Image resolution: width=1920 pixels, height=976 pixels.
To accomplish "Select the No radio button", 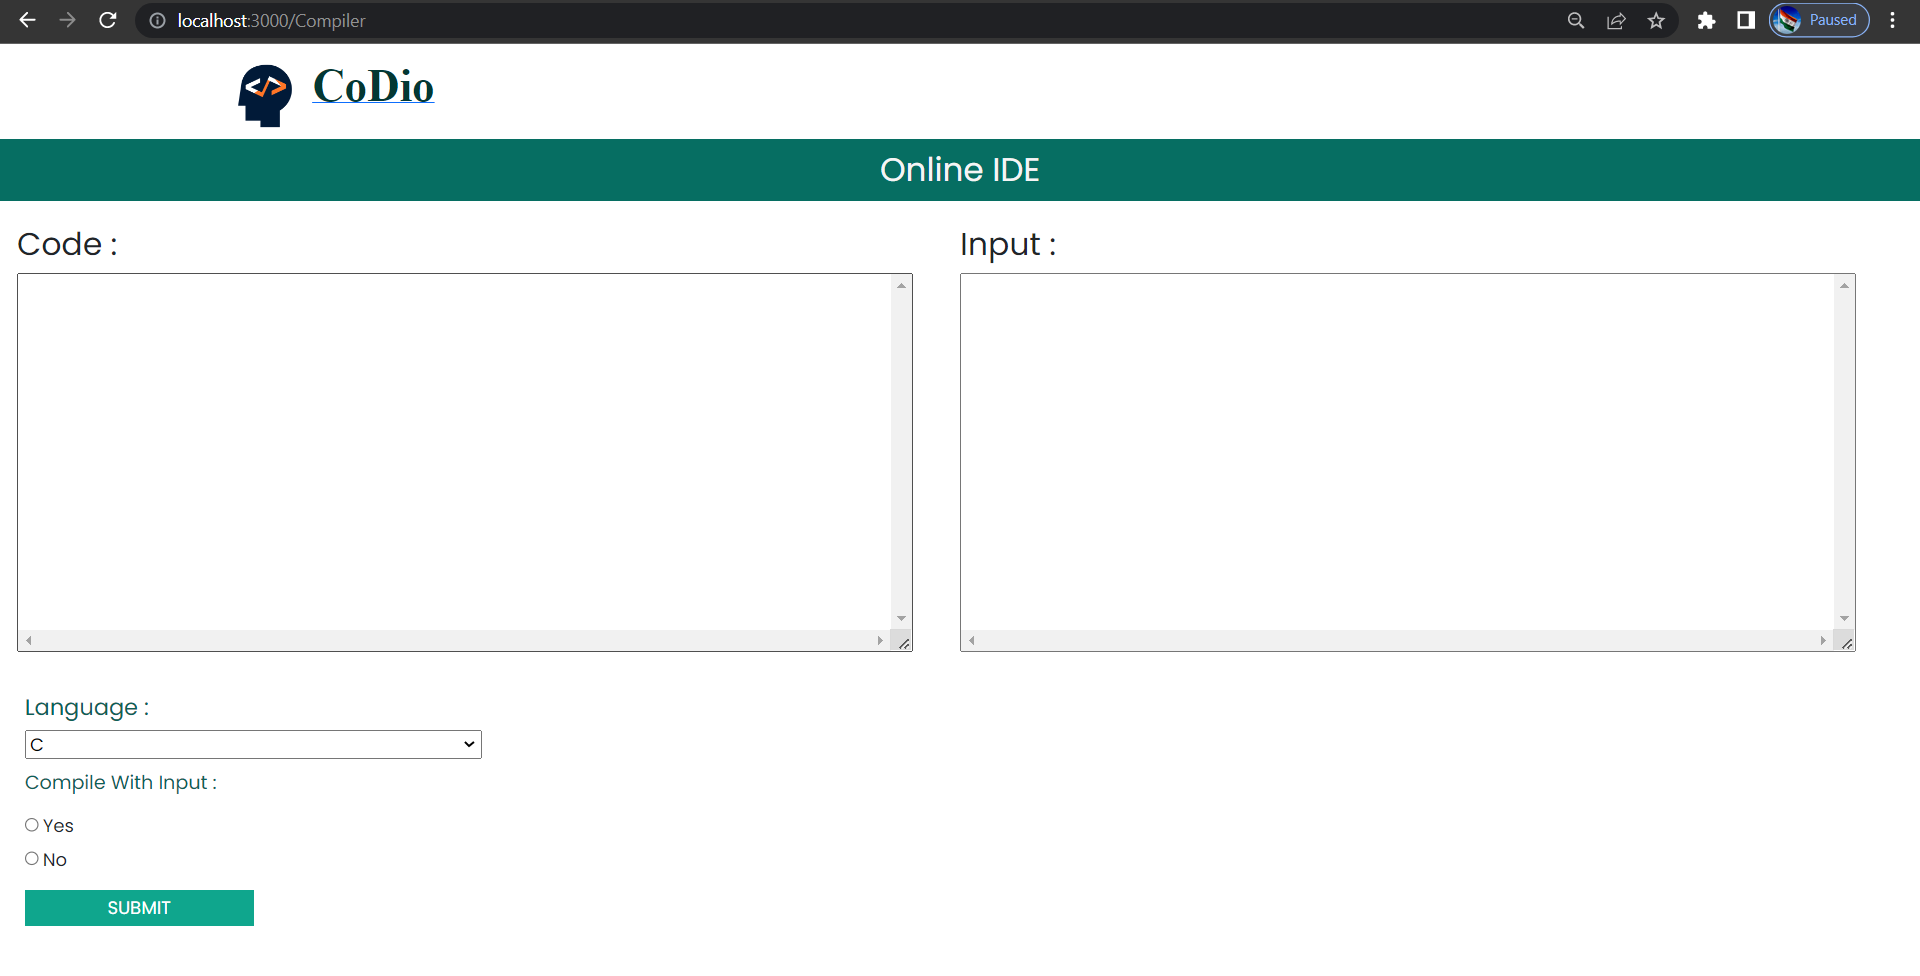I will click(x=32, y=858).
